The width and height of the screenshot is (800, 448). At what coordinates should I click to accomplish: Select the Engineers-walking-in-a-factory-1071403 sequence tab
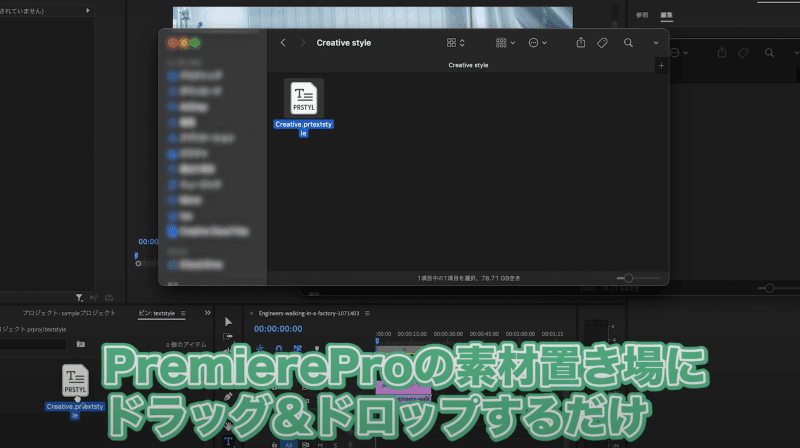pos(309,313)
